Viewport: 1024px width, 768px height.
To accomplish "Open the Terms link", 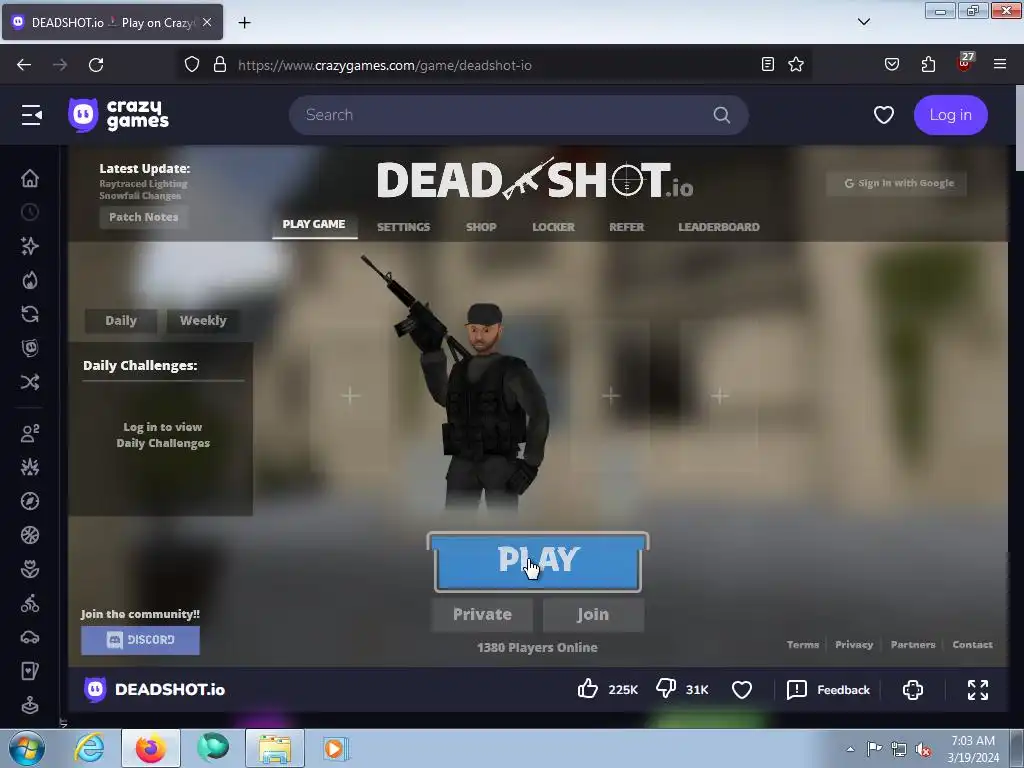I will (803, 645).
